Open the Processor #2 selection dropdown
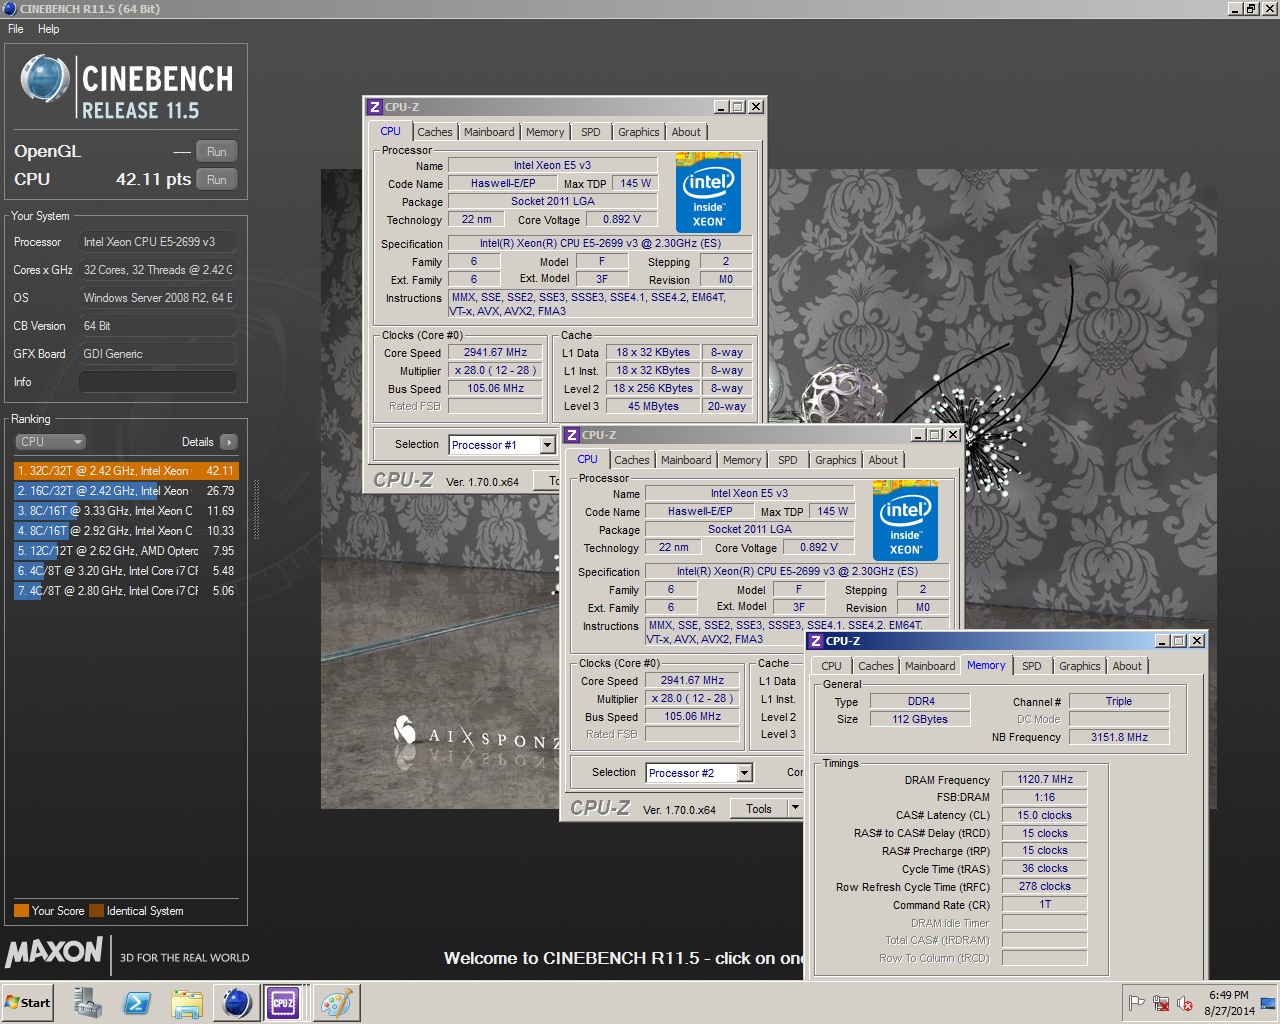 pyautogui.click(x=744, y=773)
